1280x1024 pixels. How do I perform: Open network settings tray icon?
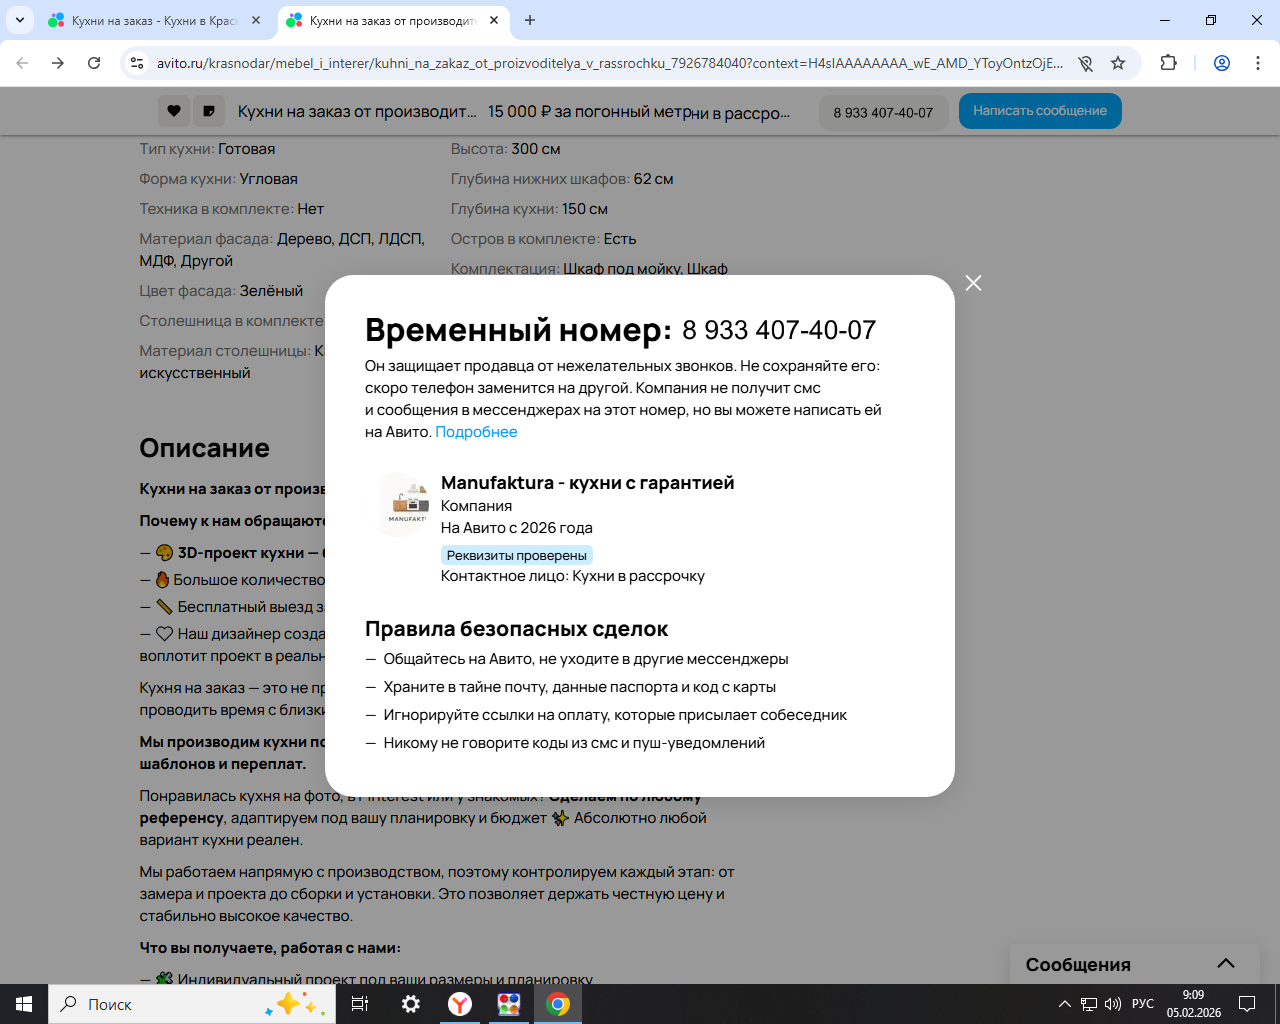tap(1089, 1004)
